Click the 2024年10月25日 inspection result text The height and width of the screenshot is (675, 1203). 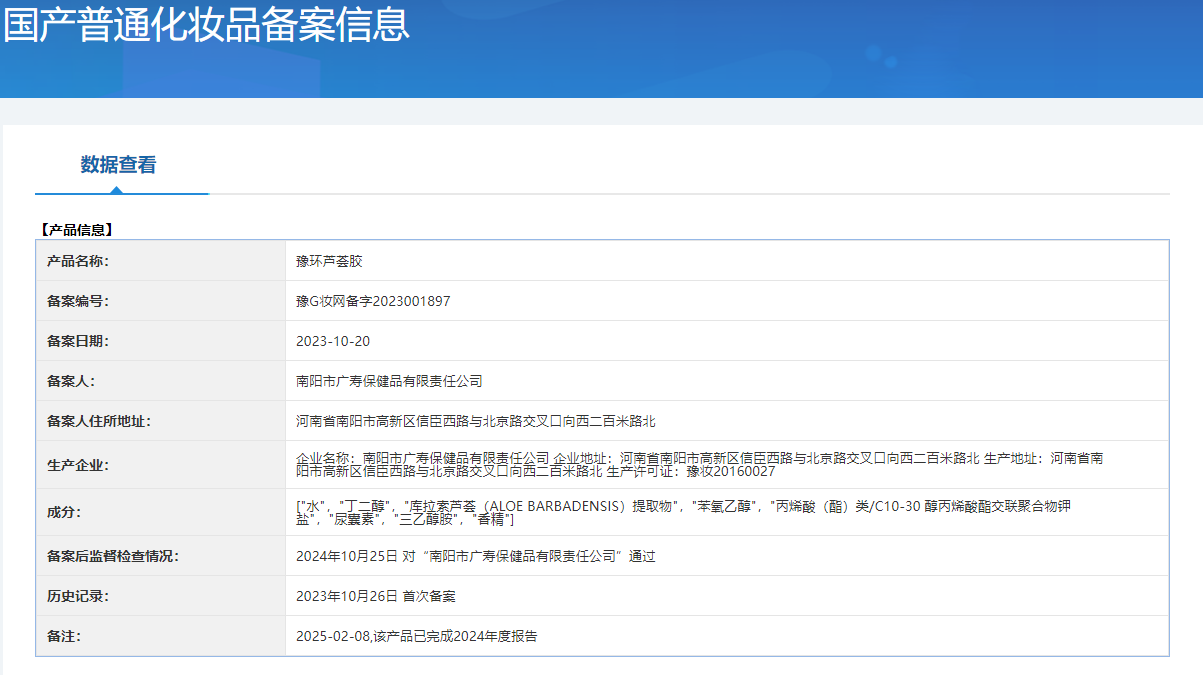475,556
